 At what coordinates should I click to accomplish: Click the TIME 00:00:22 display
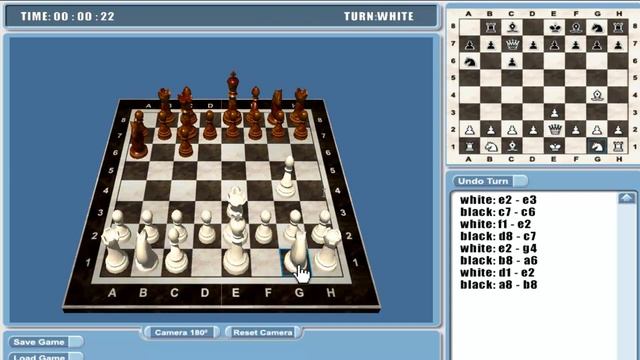(x=68, y=16)
